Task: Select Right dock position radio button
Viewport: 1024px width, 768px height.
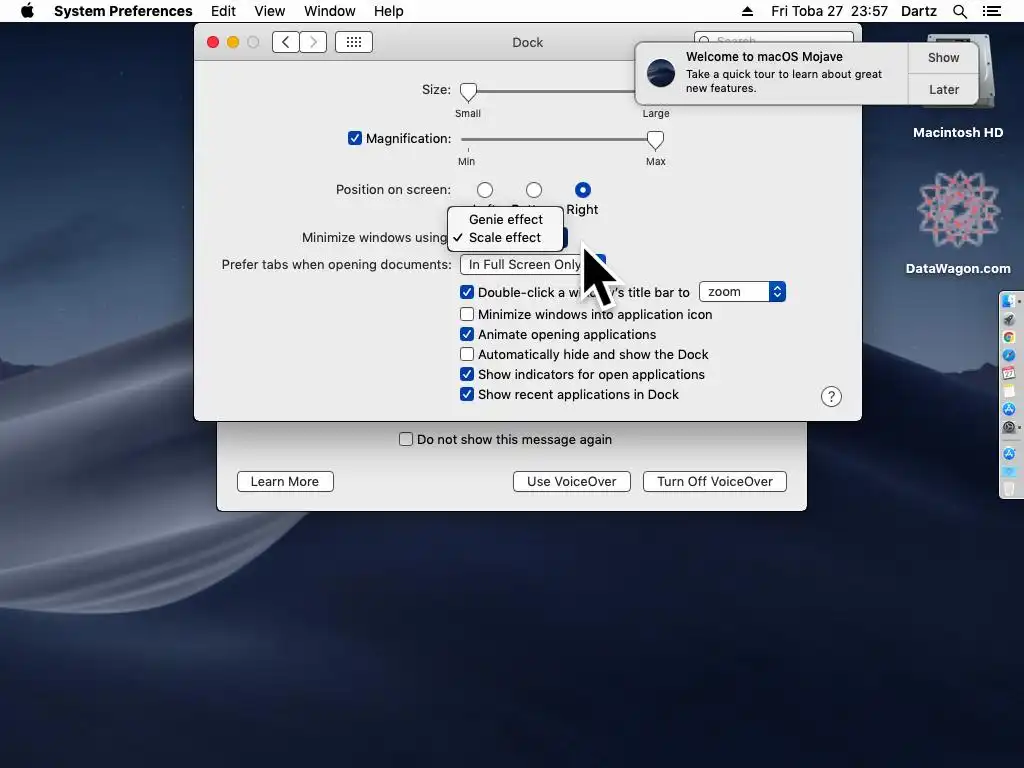Action: [x=583, y=190]
